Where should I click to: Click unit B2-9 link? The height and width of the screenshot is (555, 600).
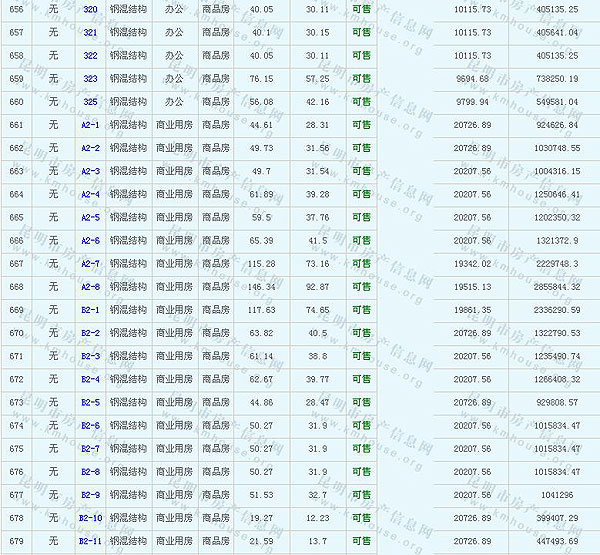pos(90,495)
